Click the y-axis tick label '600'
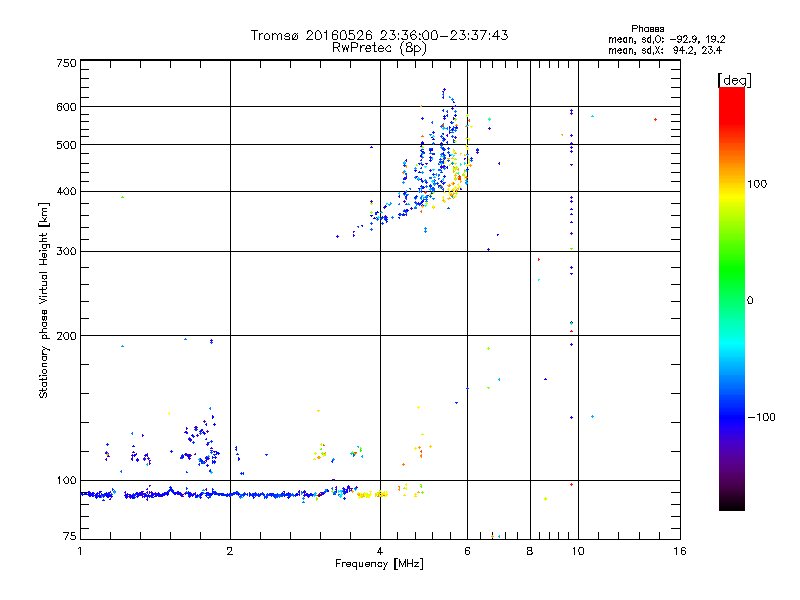Viewport: 800px width, 600px height. [x=67, y=107]
